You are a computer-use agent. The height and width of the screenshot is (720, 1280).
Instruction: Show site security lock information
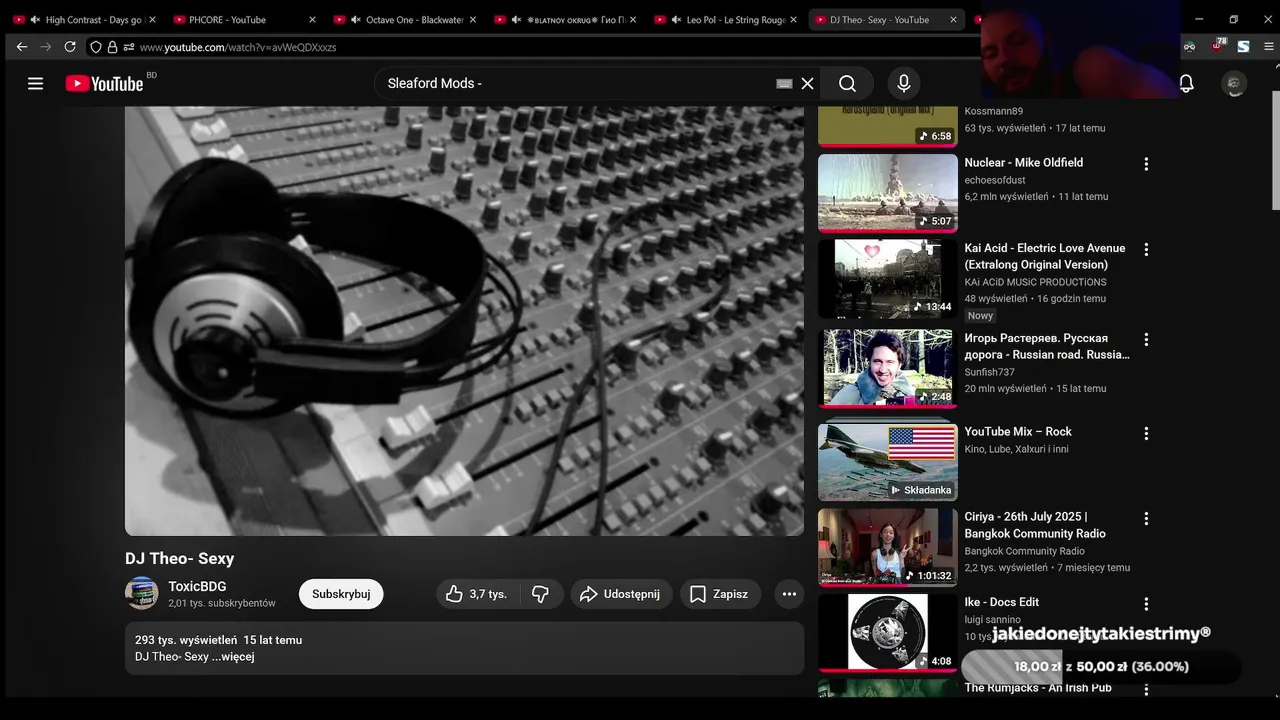pos(113,47)
